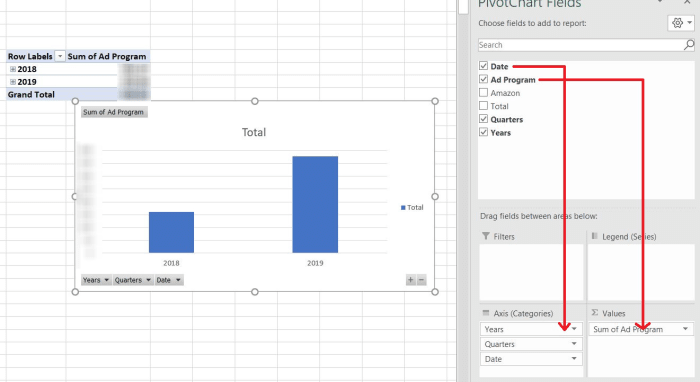
Task: Click the 2018 axis label on chart
Action: (x=171, y=263)
